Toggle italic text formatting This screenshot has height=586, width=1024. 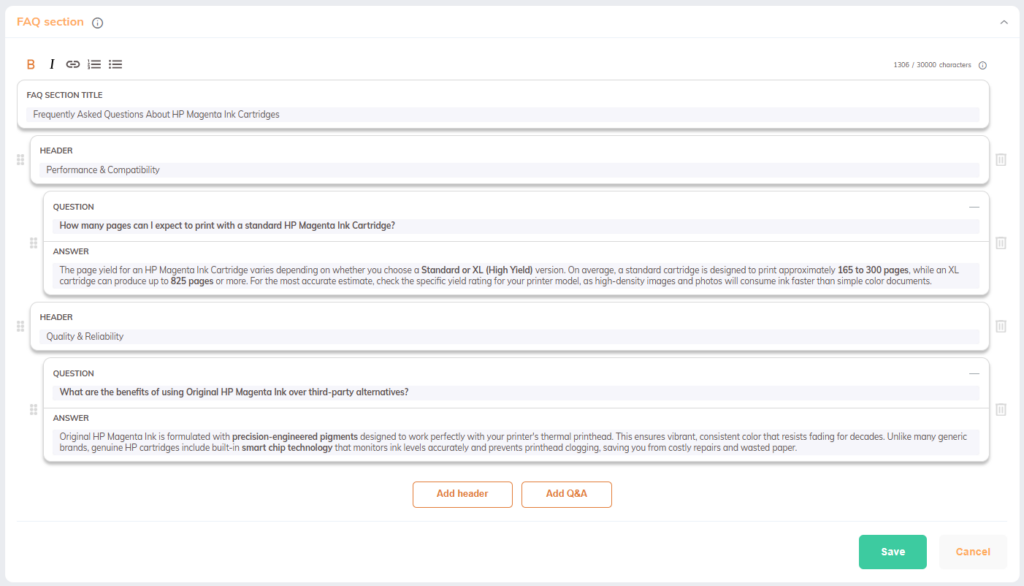click(x=52, y=64)
